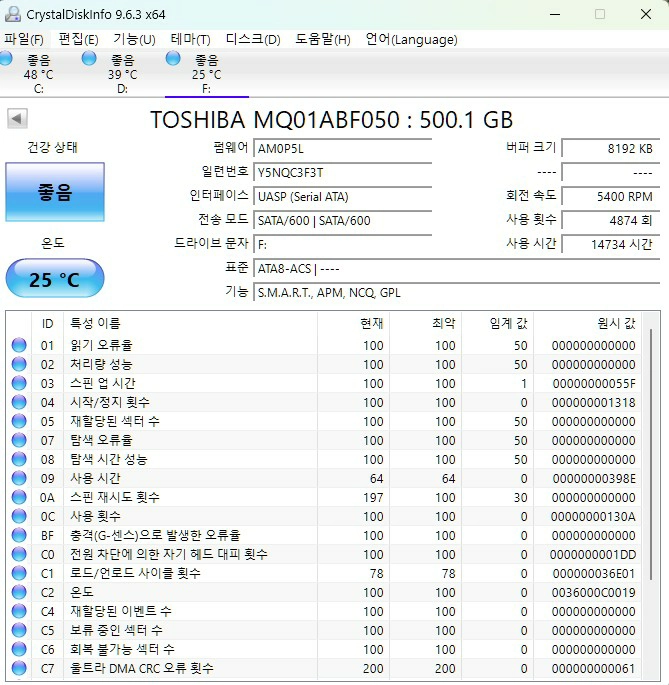Click the 펌웨어 field AM0P5L
Viewport: 669px width, 685px height.
pyautogui.click(x=343, y=149)
